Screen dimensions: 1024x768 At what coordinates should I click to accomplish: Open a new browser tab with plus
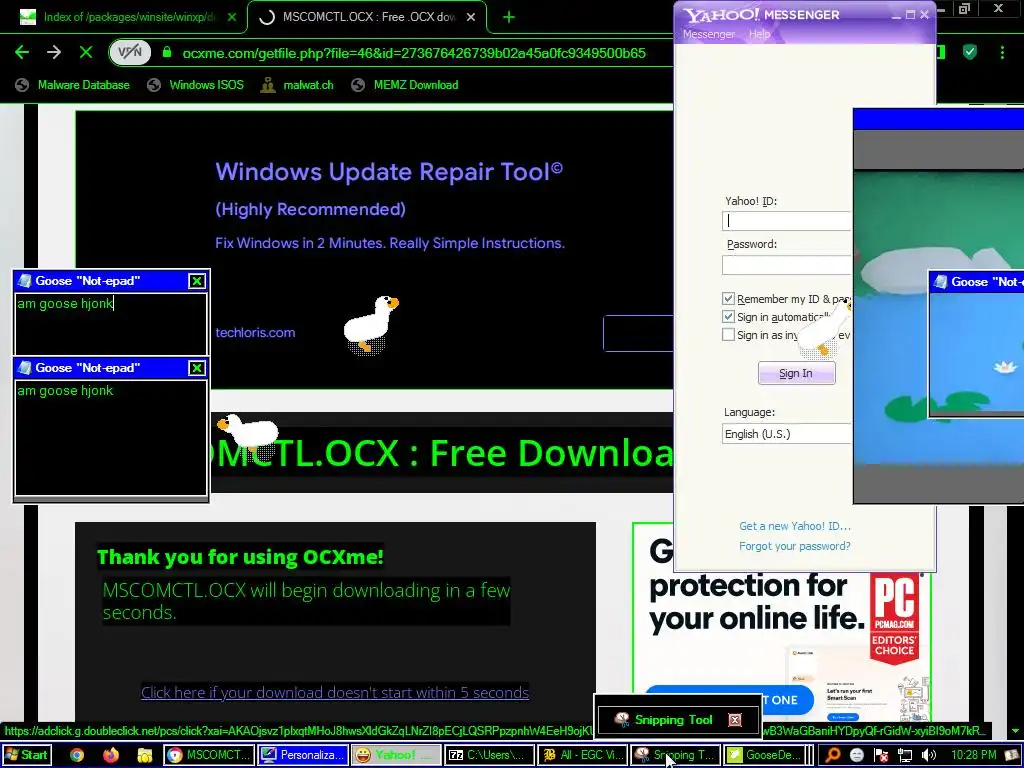click(x=509, y=17)
